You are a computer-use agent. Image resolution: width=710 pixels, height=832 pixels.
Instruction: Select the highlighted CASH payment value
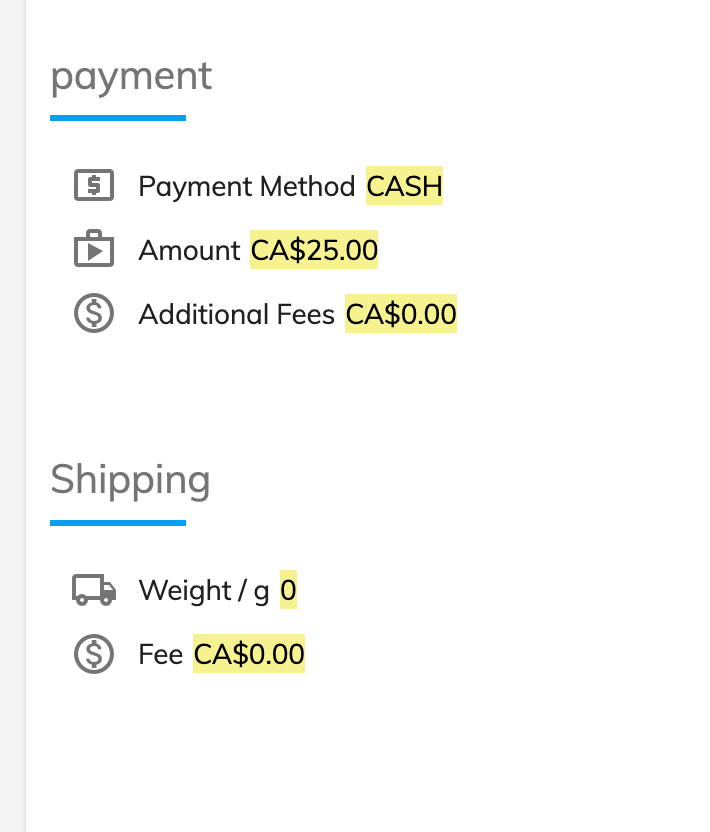[404, 186]
